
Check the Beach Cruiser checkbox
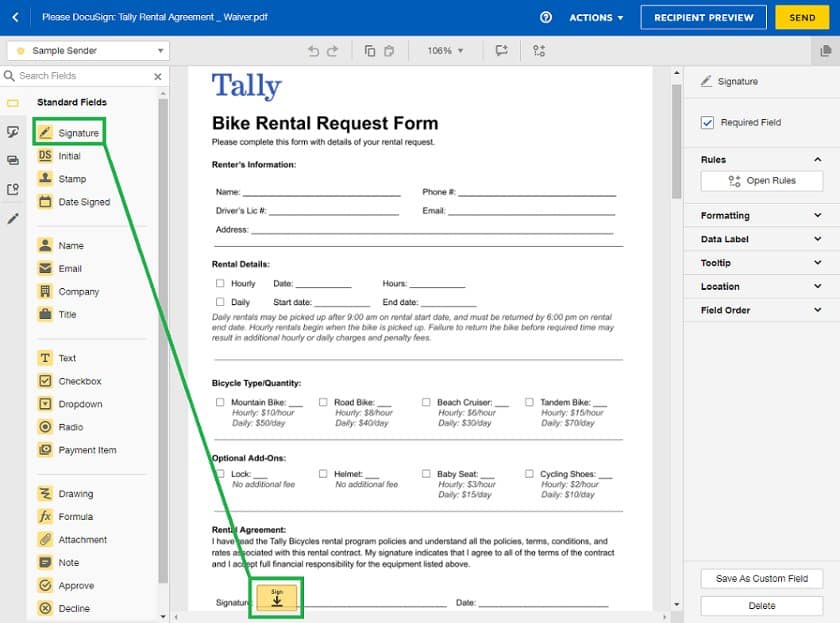426,402
